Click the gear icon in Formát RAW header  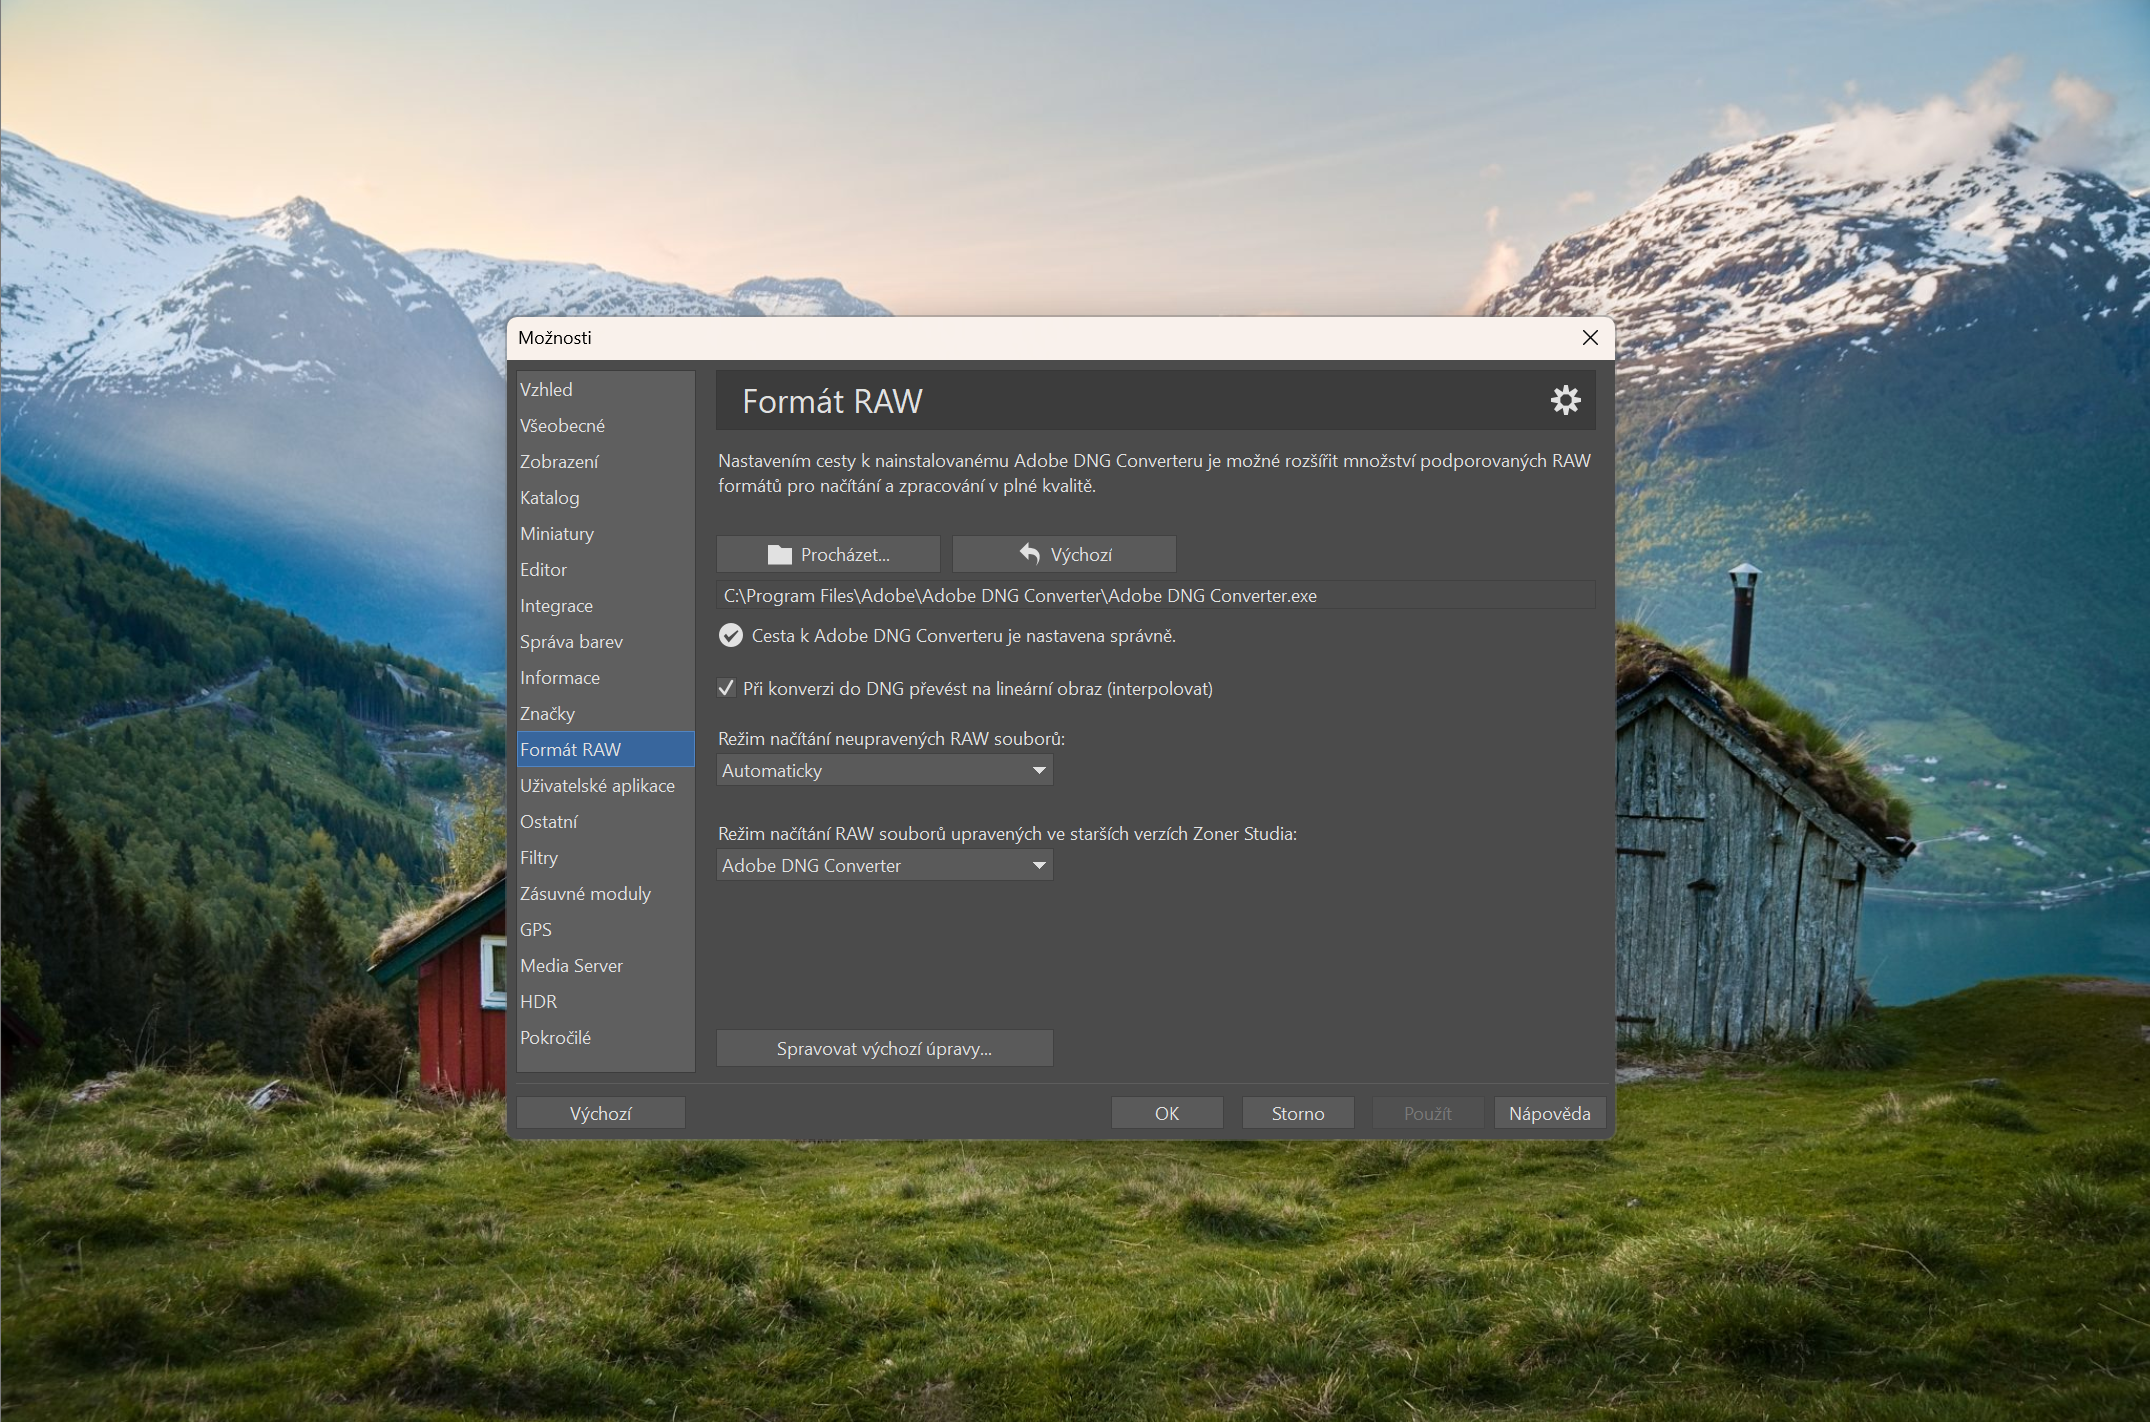pyautogui.click(x=1565, y=400)
